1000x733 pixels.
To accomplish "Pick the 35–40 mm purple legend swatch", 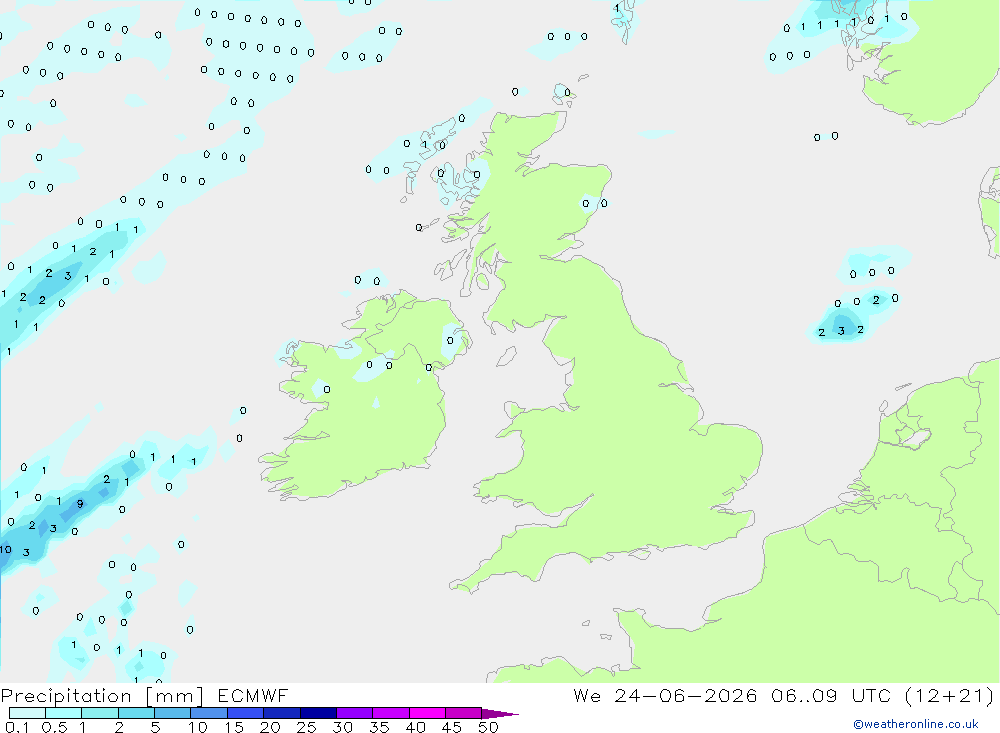I will pyautogui.click(x=391, y=713).
